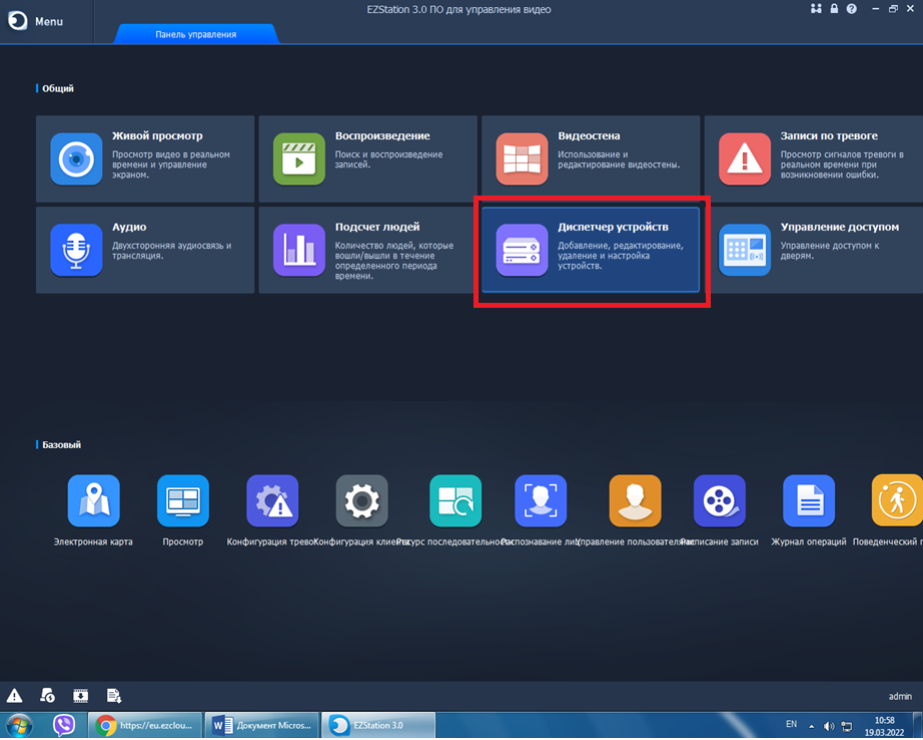Launch the Видеостена video wall module

click(591, 158)
